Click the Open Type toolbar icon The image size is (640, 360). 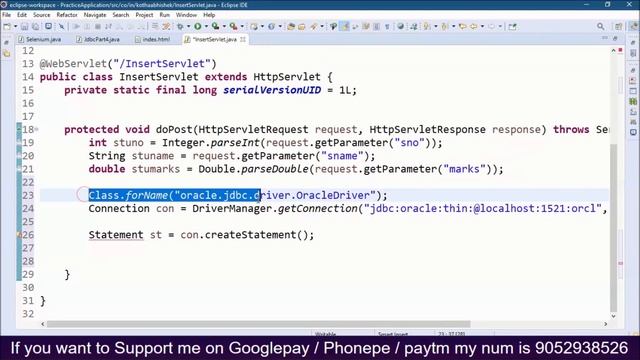pyautogui.click(x=291, y=27)
